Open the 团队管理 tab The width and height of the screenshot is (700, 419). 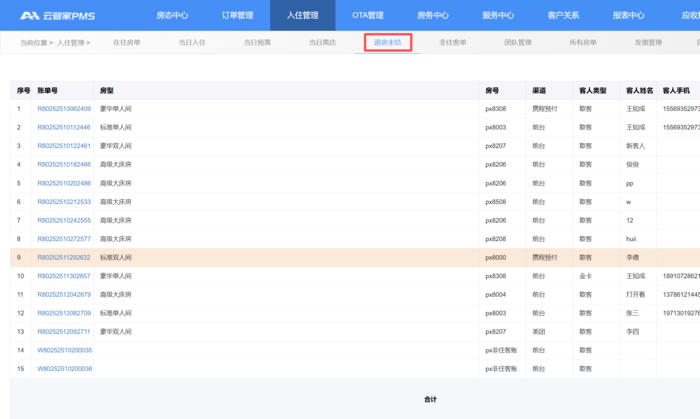point(518,43)
